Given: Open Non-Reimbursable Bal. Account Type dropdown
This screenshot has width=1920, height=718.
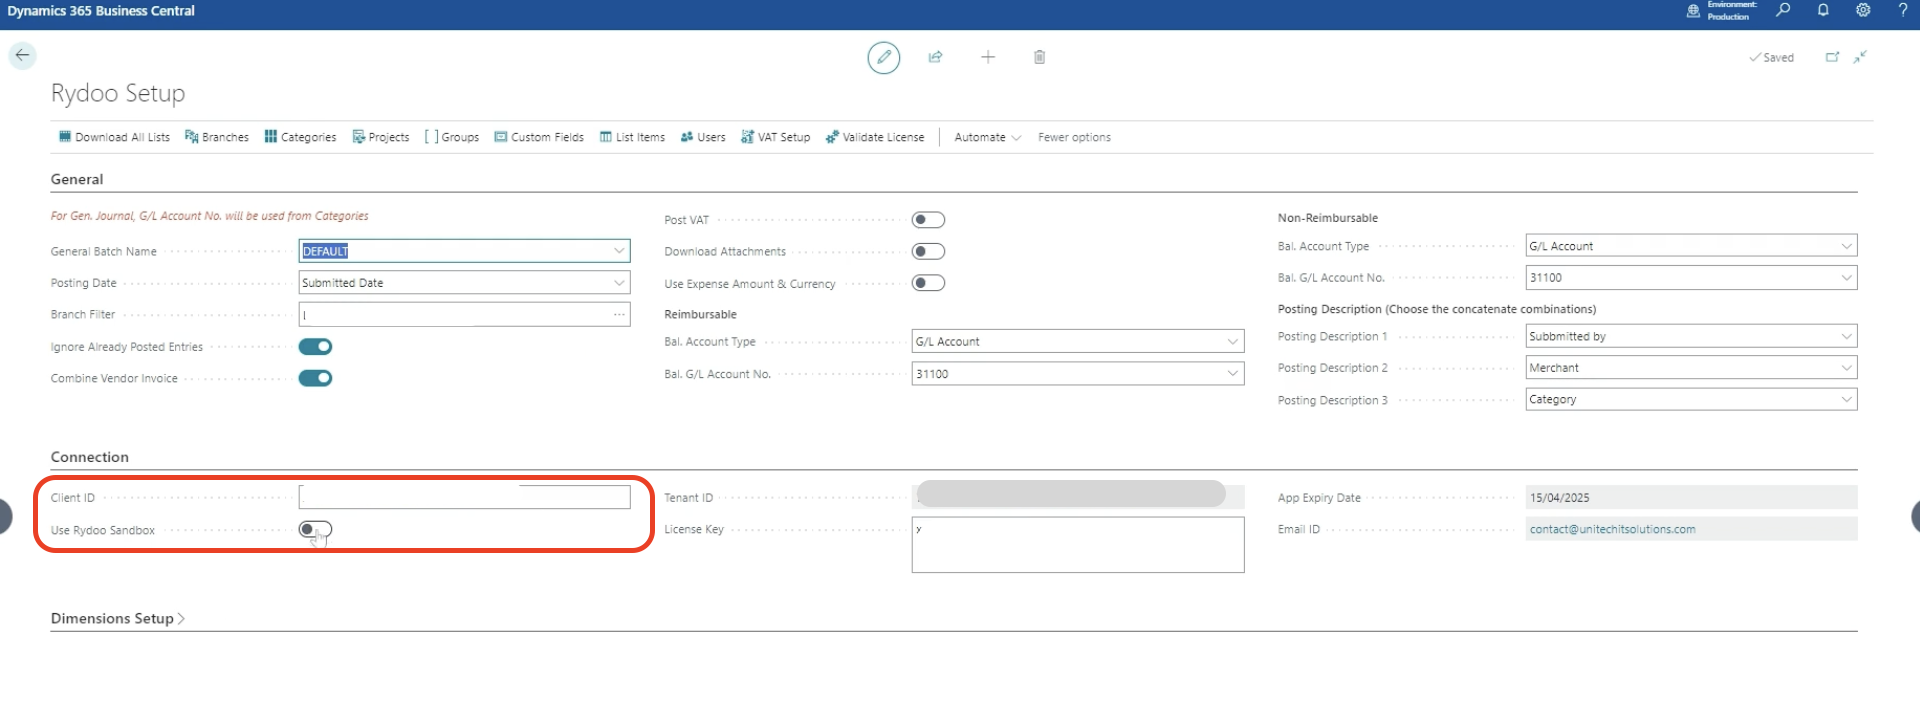Looking at the screenshot, I should click(x=1846, y=246).
